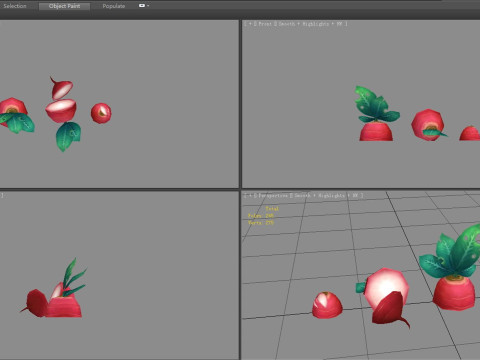Image resolution: width=480 pixels, height=360 pixels.
Task: Click the Verts count statistic in Perspective viewport
Action: click(x=261, y=223)
